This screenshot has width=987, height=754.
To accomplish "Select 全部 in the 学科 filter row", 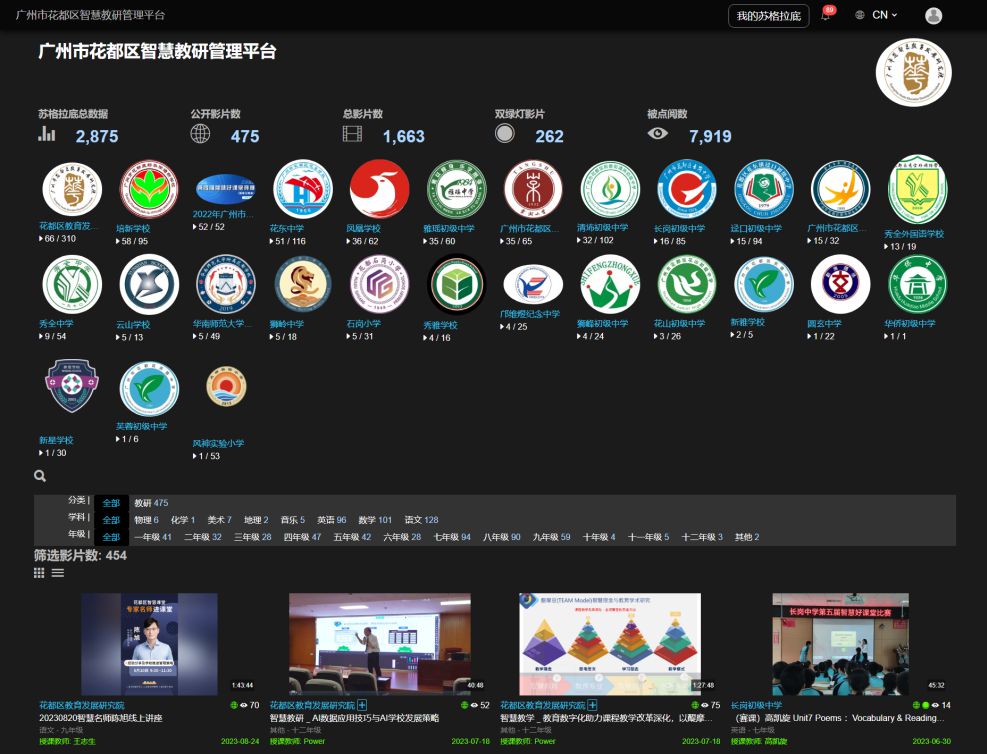I will [x=111, y=520].
